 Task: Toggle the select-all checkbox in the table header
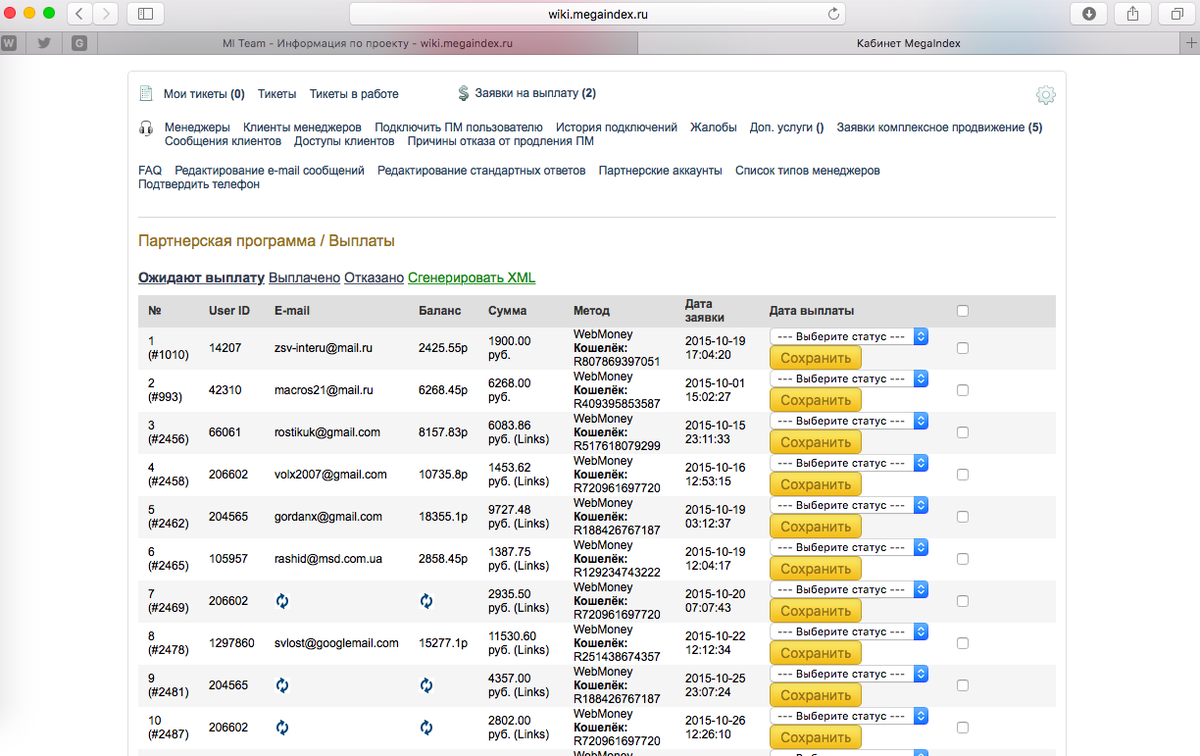962,311
